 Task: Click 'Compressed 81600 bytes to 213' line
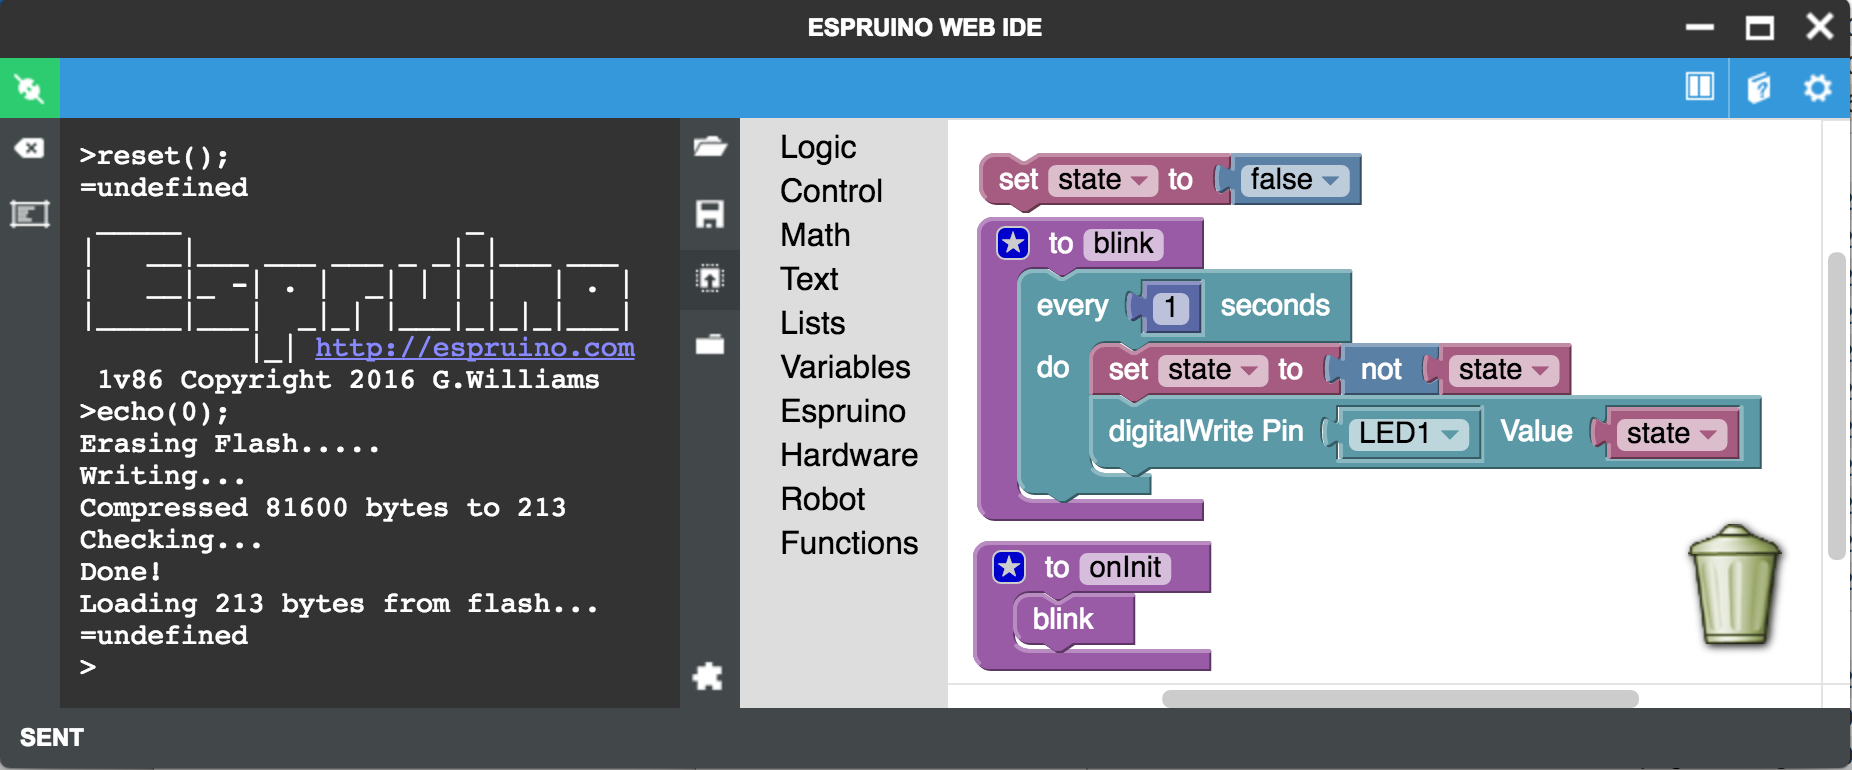point(323,508)
